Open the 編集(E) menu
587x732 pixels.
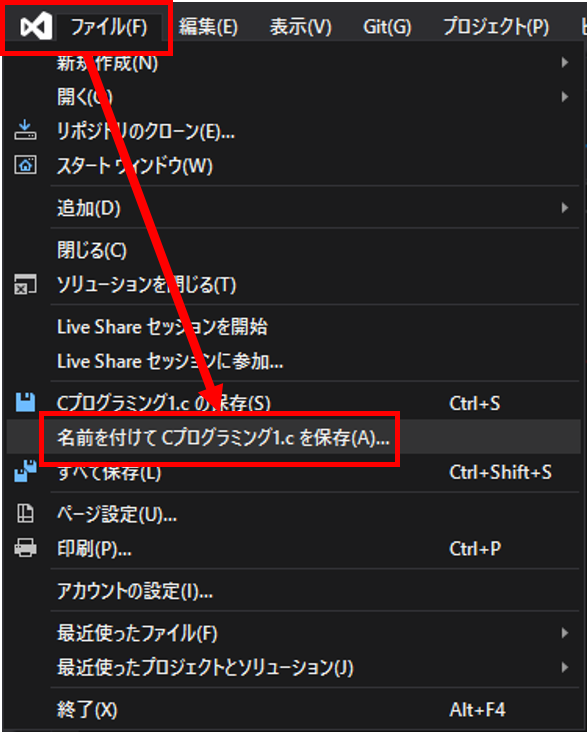pos(208,27)
